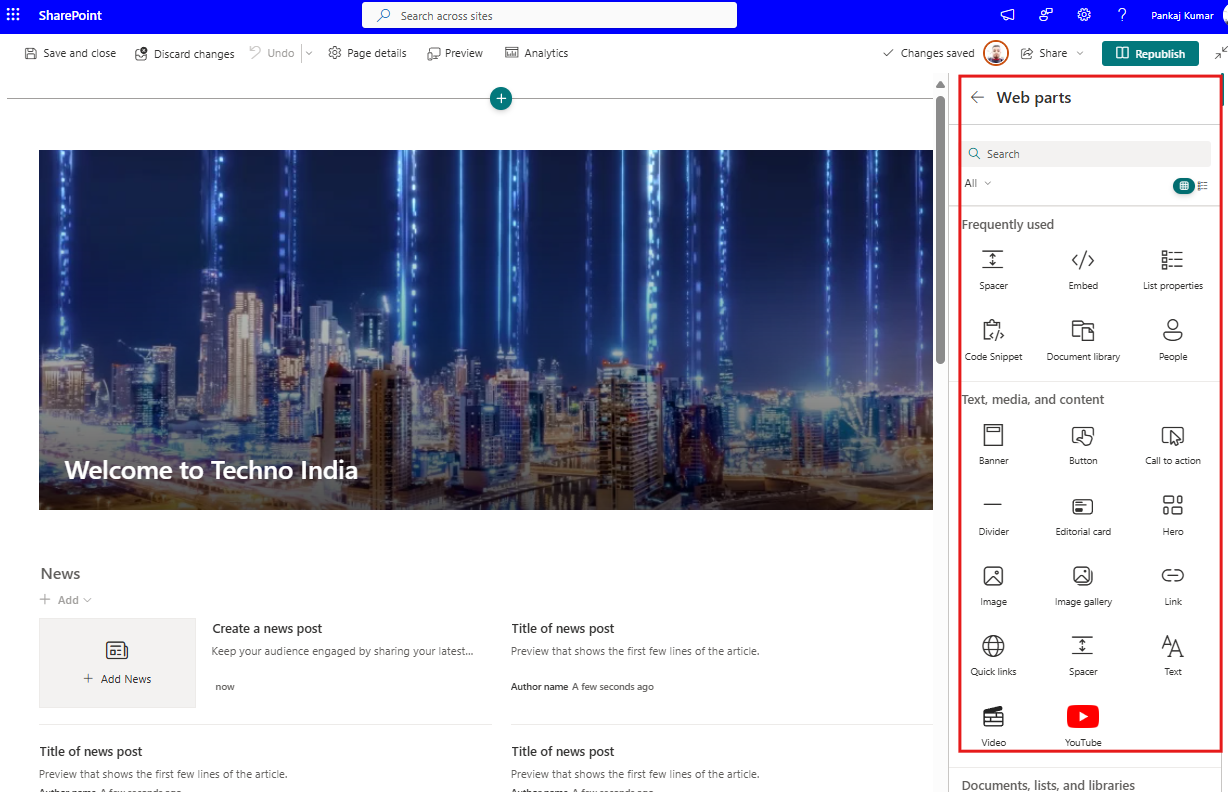The image size is (1228, 792).
Task: Switch web parts to list view
Action: [1203, 185]
